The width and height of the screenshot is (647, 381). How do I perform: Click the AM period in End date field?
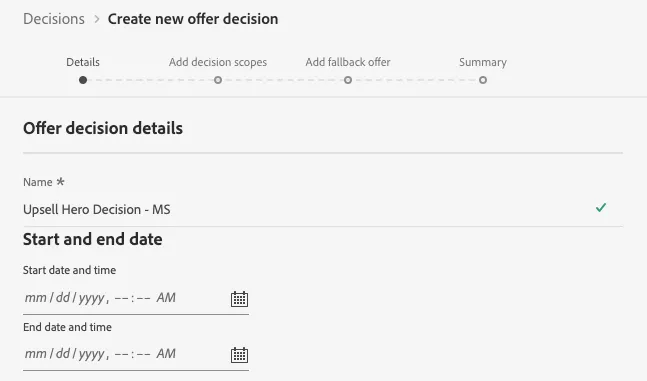tap(166, 354)
